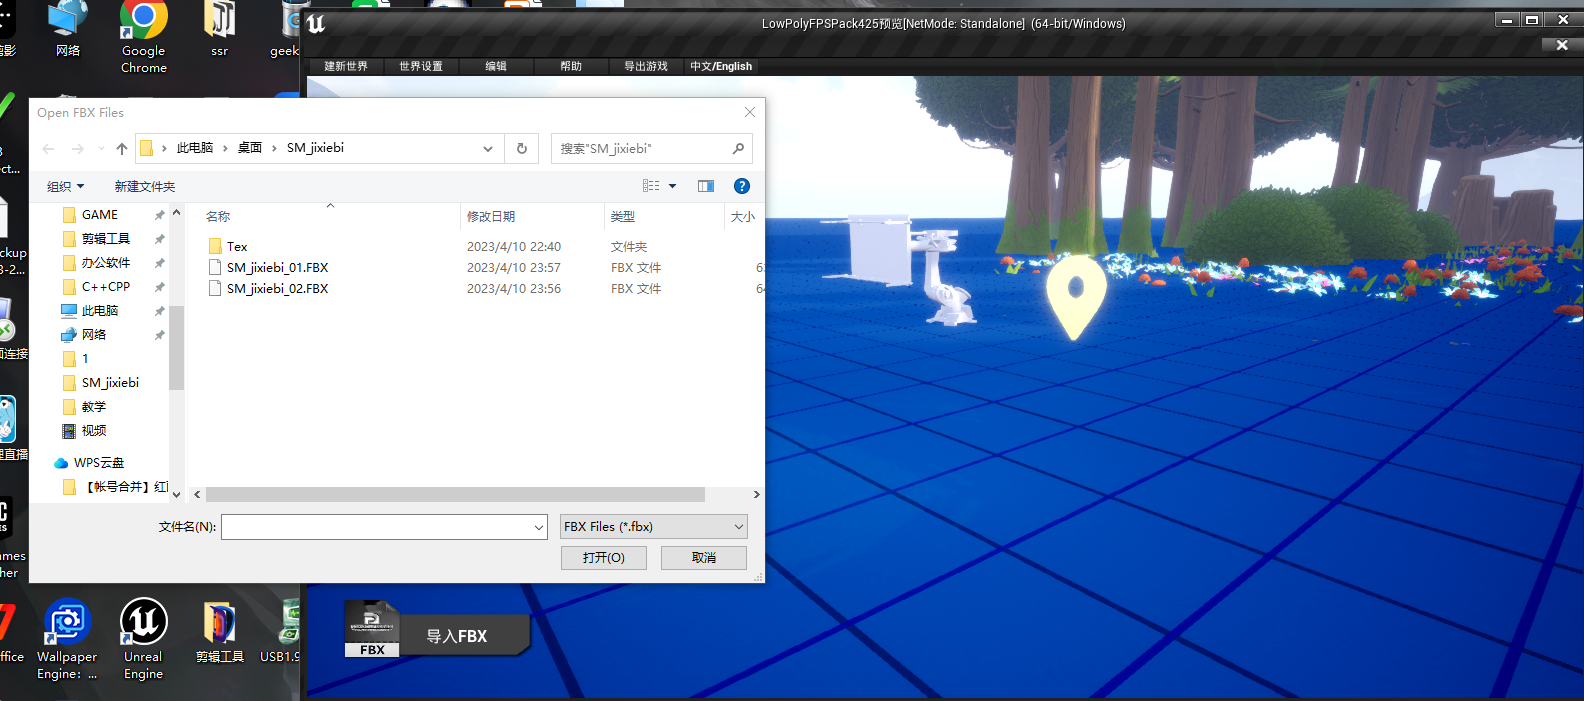Click the yellow location pin marker in viewport
1584x701 pixels.
(x=1076, y=296)
